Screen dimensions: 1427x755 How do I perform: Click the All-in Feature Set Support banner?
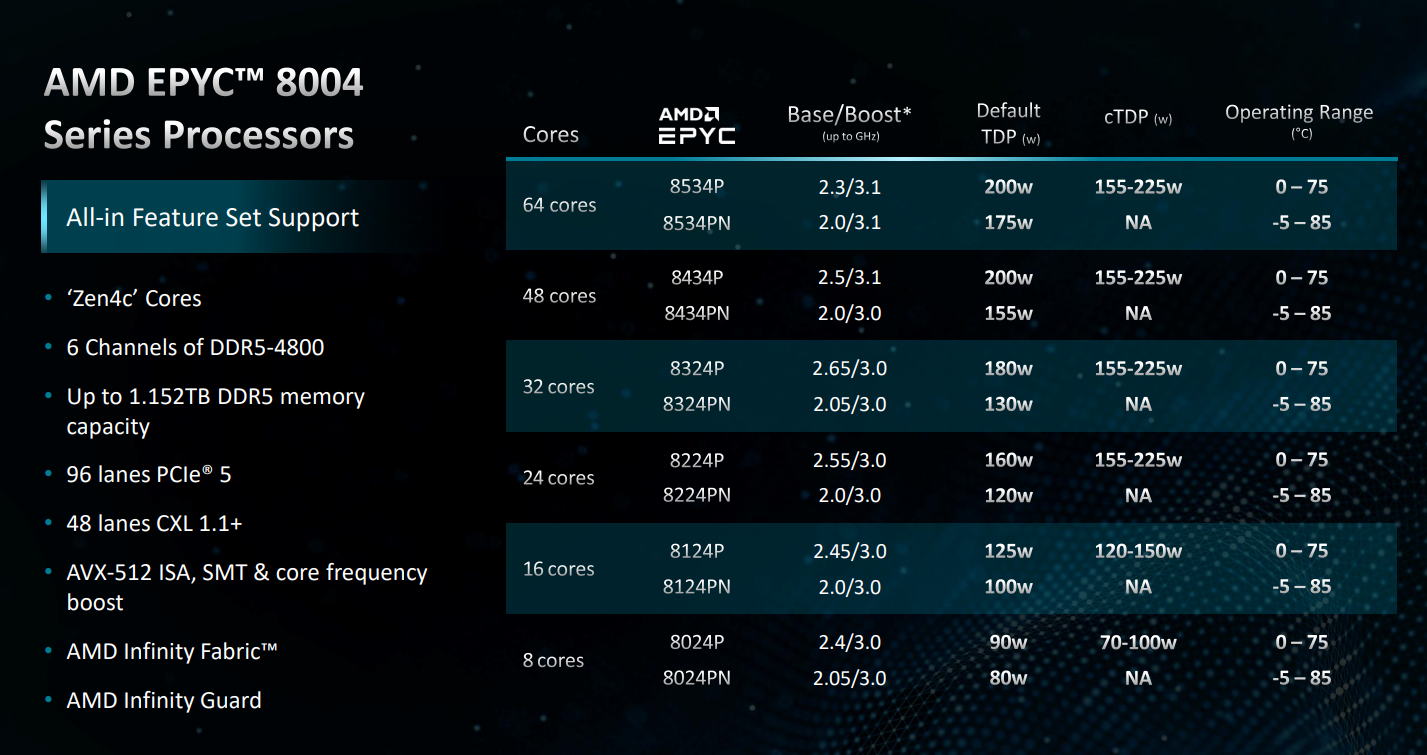click(213, 217)
